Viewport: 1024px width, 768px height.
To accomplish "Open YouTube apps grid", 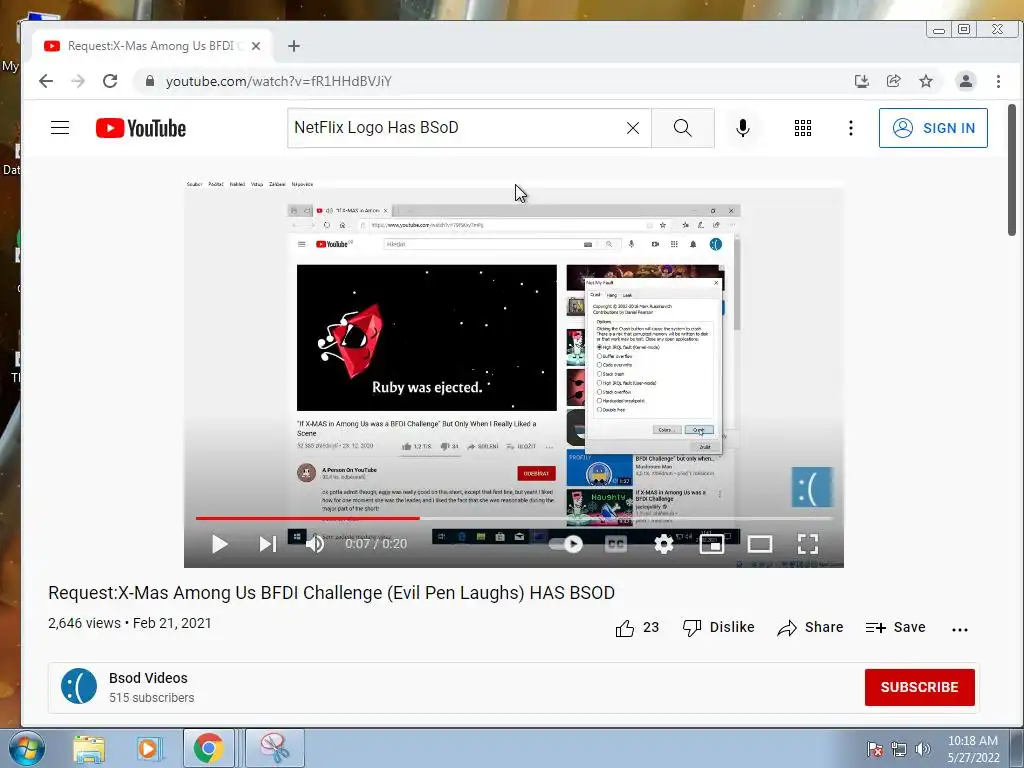I will click(x=803, y=128).
